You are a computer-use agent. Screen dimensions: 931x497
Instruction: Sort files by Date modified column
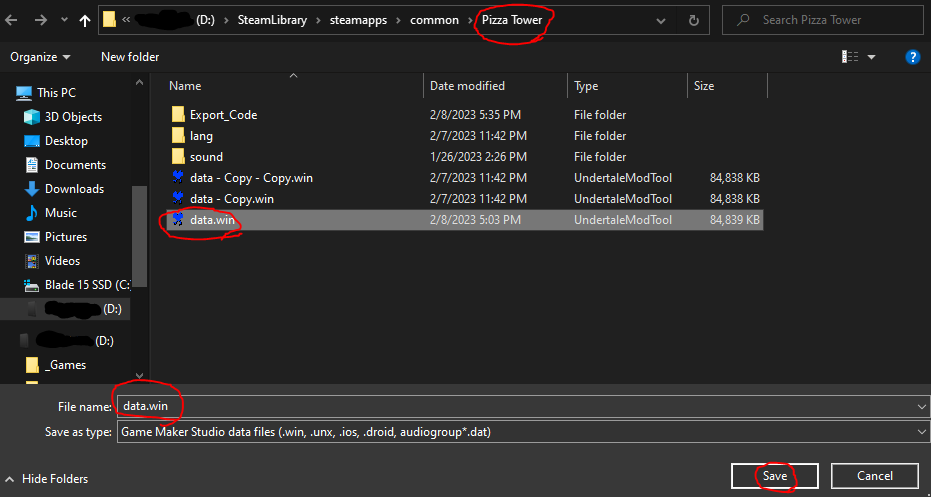pyautogui.click(x=467, y=86)
